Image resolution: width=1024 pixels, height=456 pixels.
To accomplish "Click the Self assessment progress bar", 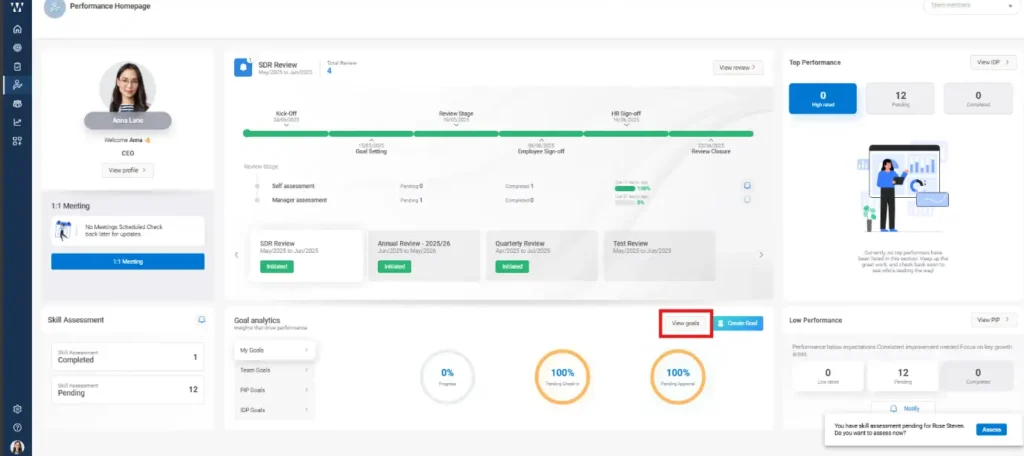I will 632,187.
